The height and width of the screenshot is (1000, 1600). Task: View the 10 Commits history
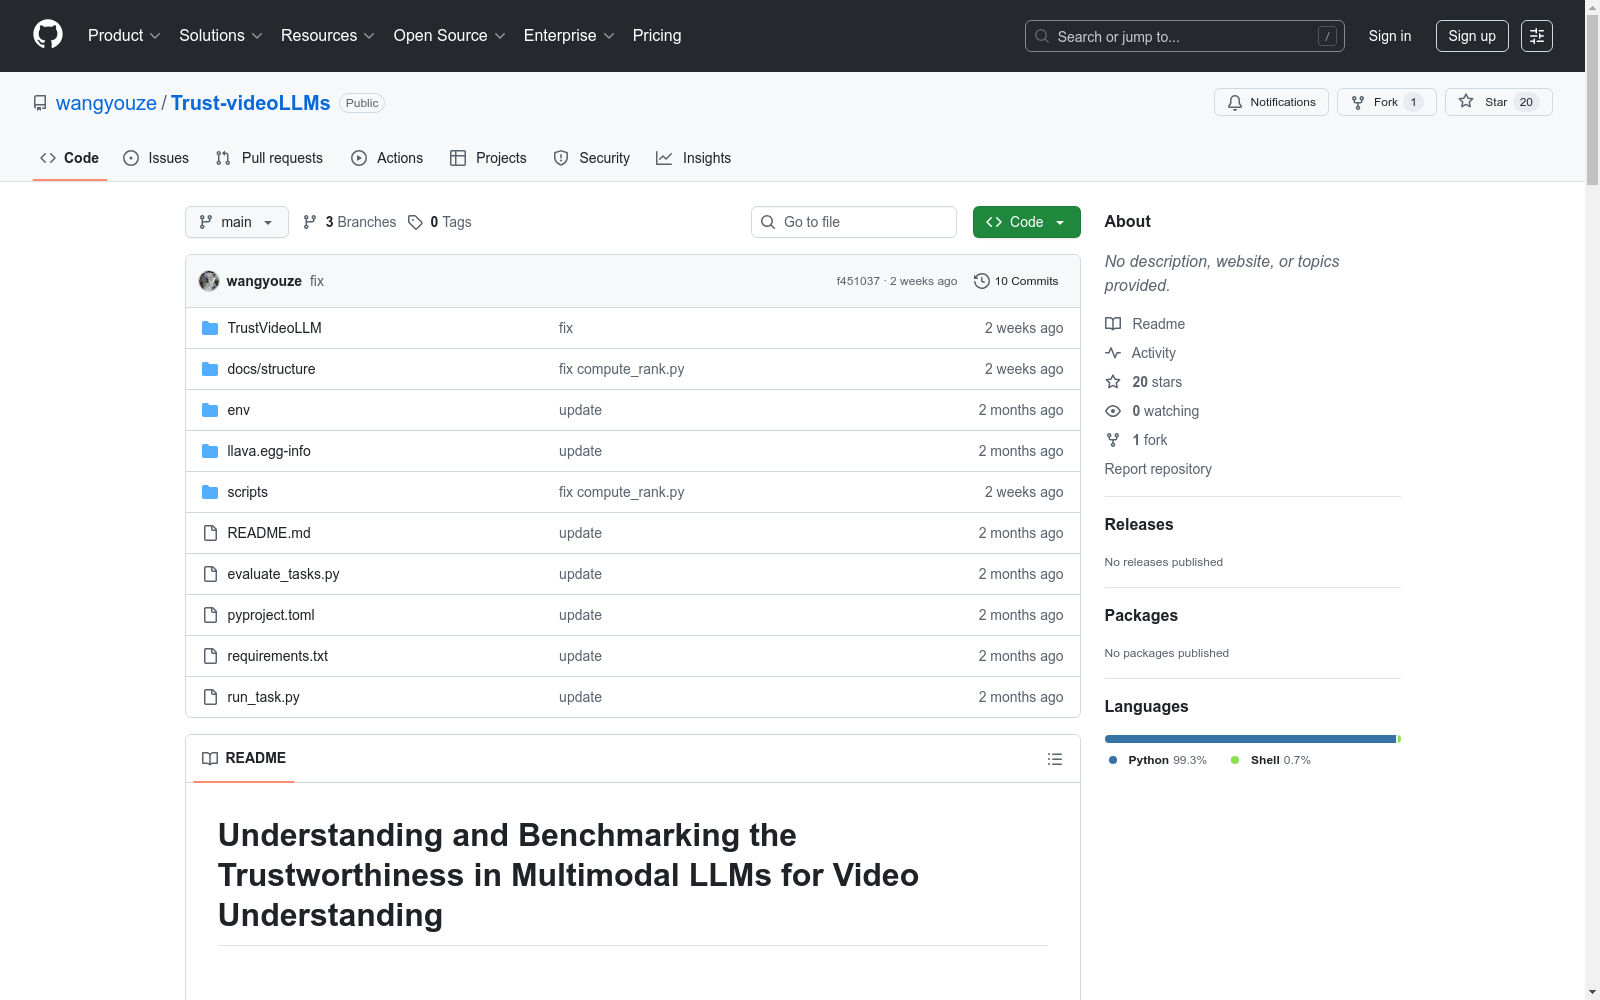(x=1016, y=281)
